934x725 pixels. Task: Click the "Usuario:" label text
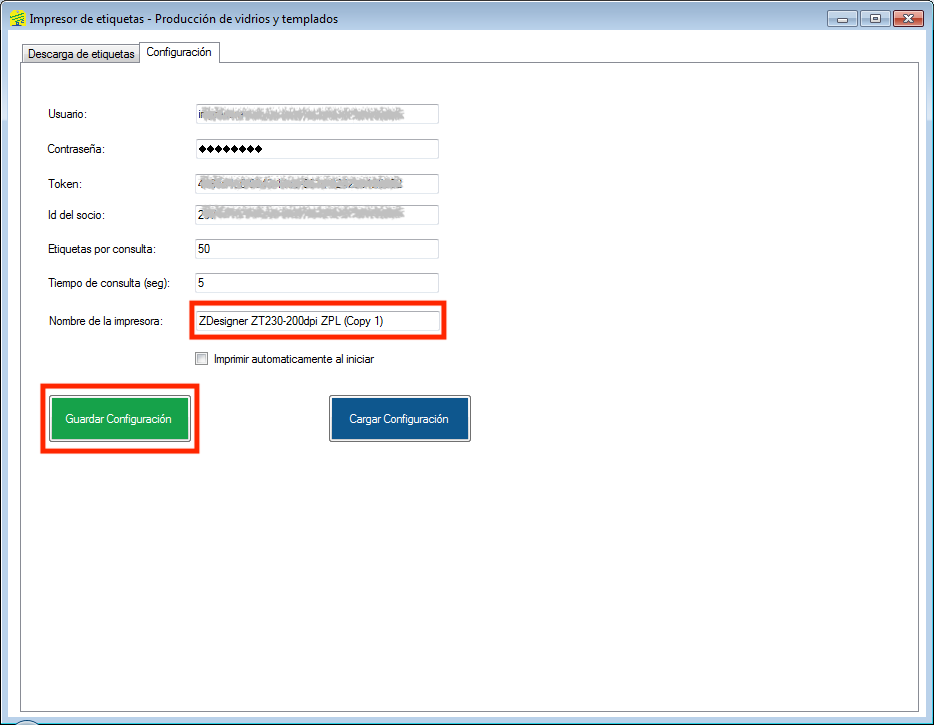tap(68, 114)
